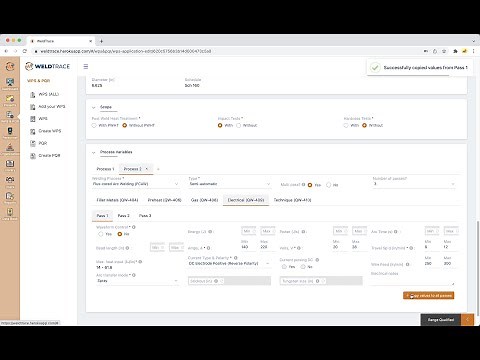
Task: Click the WeldTrace logo in the rail
Action: (x=10, y=66)
